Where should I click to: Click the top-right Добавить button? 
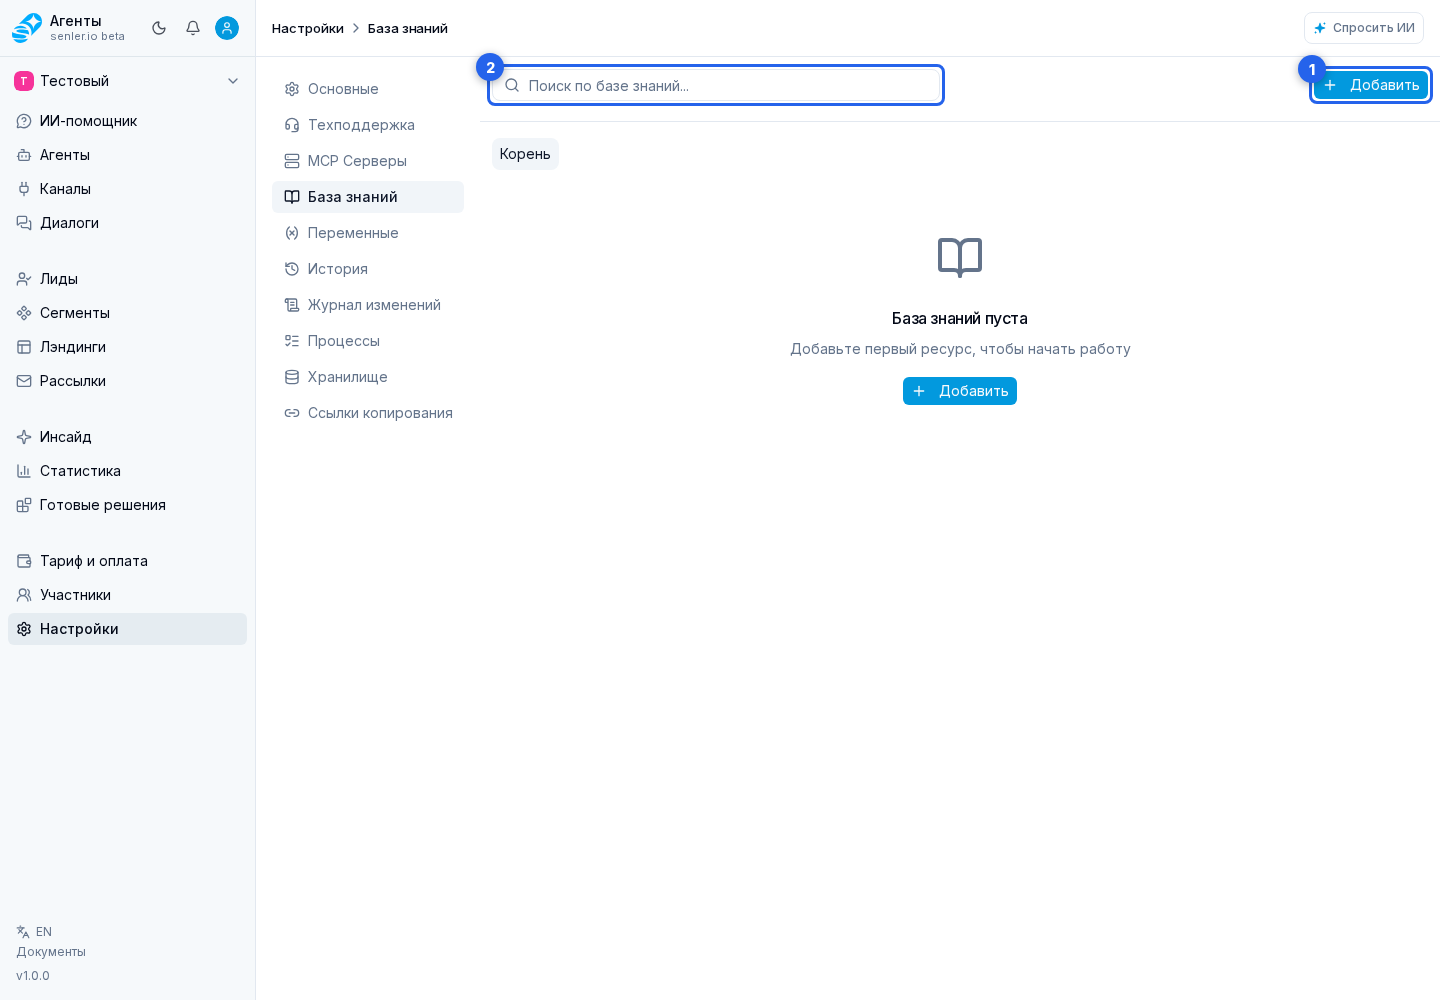tap(1371, 85)
